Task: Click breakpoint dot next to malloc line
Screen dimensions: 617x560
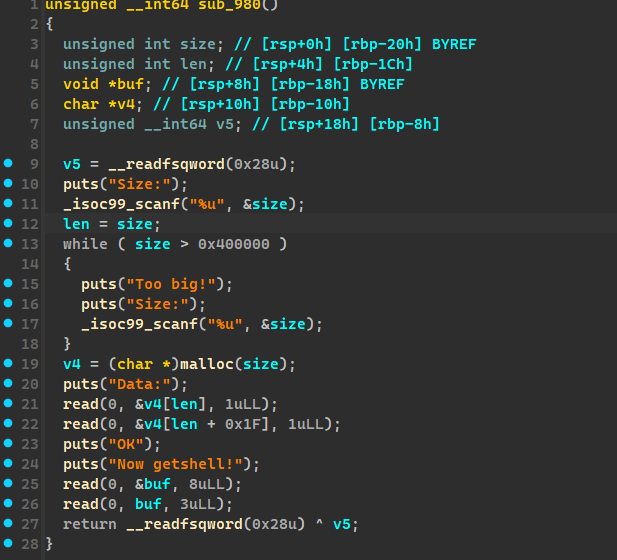Action: click(9, 364)
